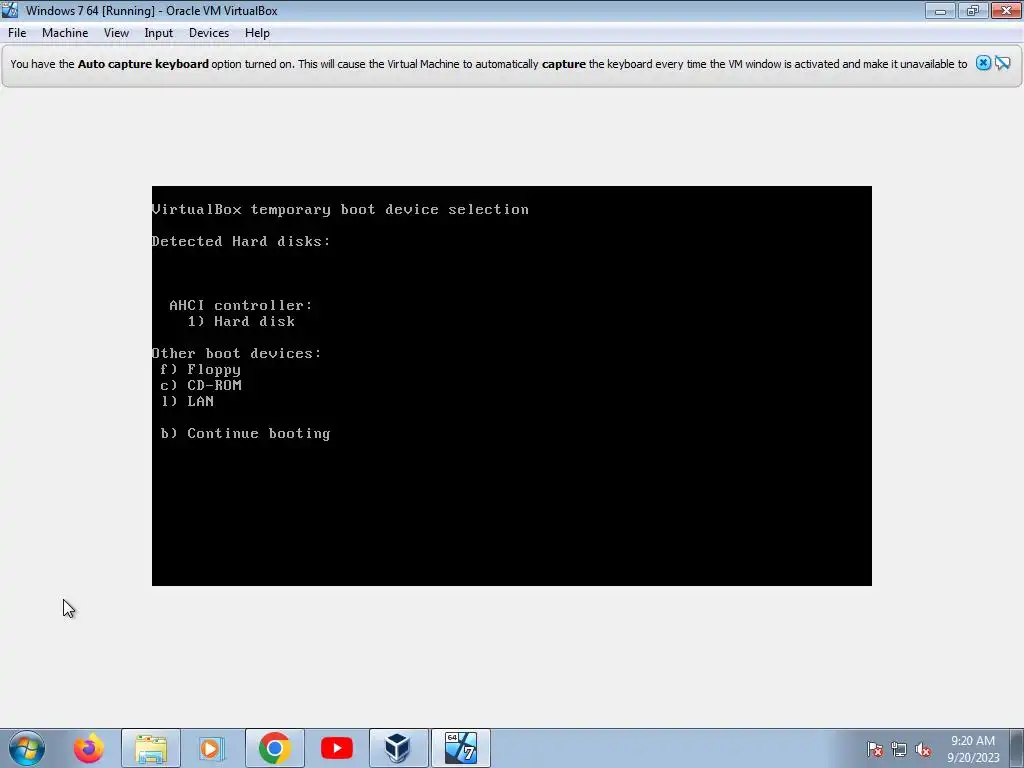Click the 'f) Floppy' boot option
Image resolution: width=1024 pixels, height=768 pixels.
tap(200, 370)
